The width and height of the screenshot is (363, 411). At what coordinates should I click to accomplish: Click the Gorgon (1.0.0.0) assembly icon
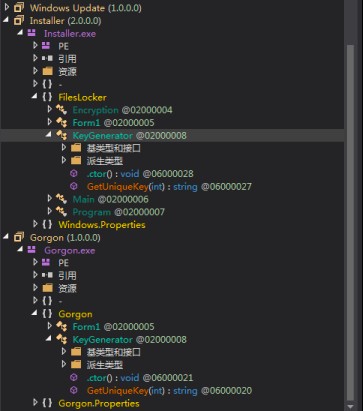click(x=19, y=237)
